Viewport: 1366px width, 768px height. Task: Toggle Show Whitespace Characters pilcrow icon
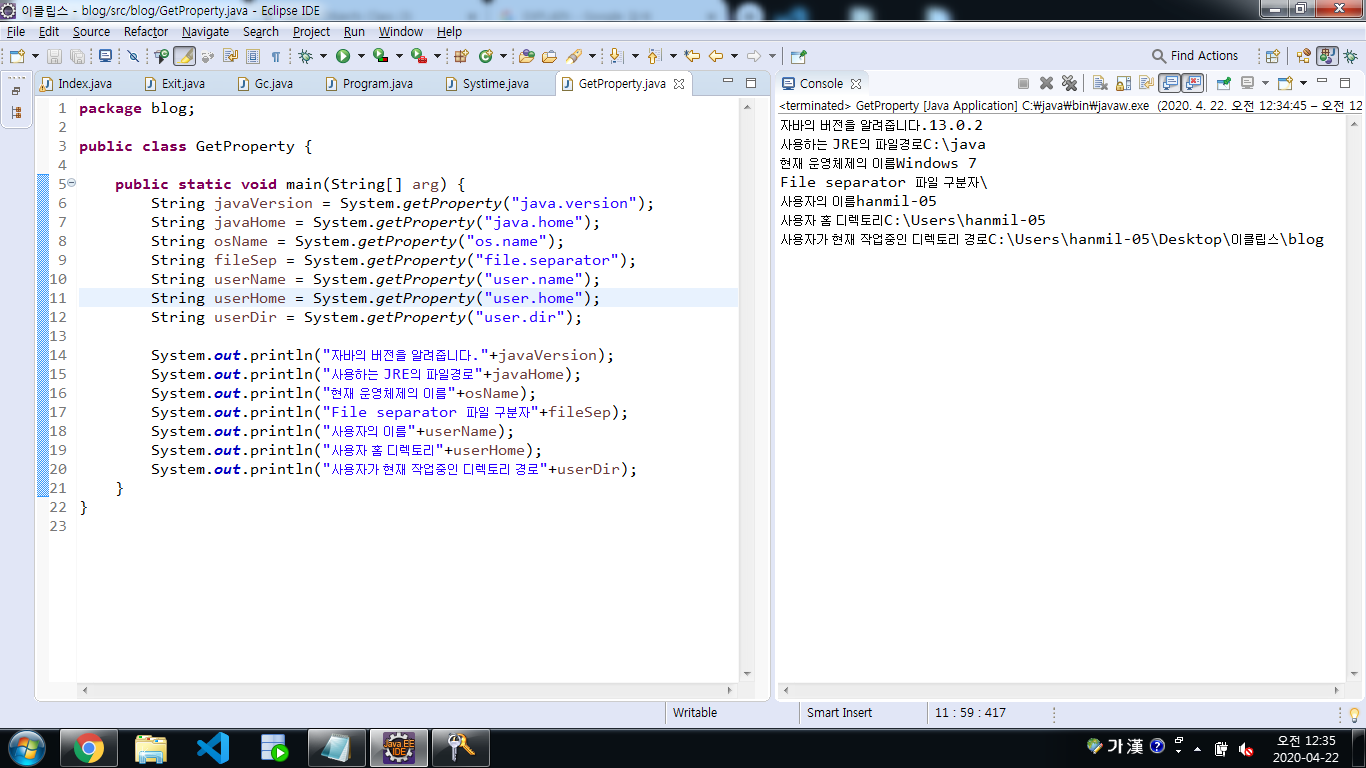[276, 56]
